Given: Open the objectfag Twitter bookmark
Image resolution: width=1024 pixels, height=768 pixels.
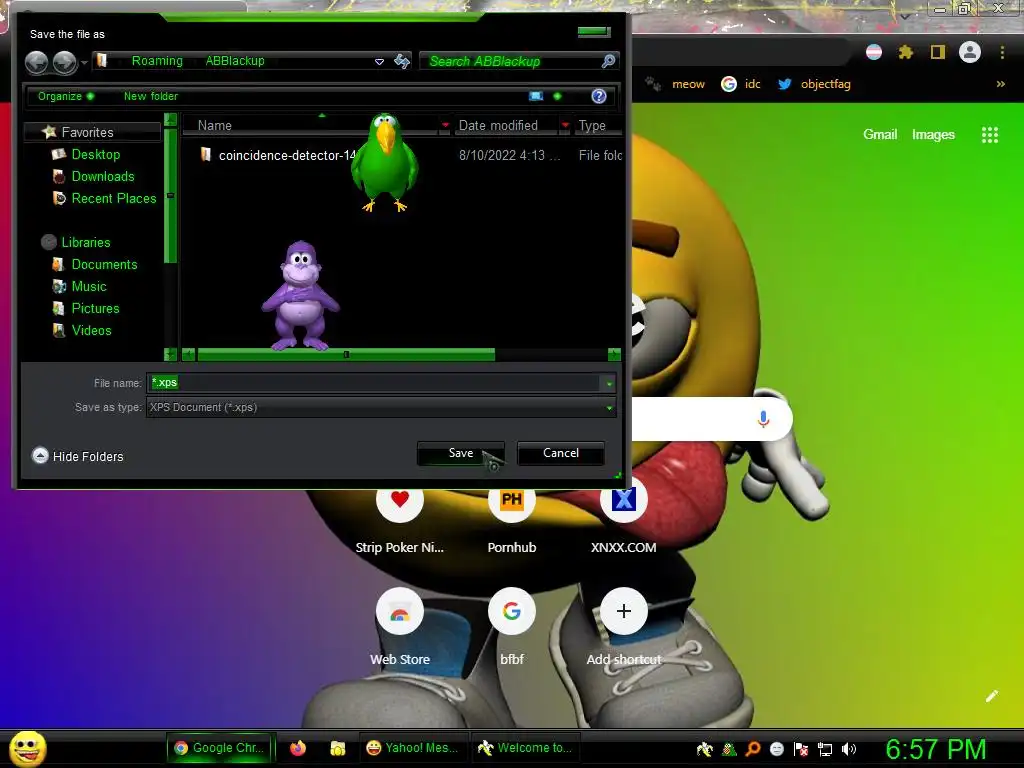Looking at the screenshot, I should click(x=814, y=84).
